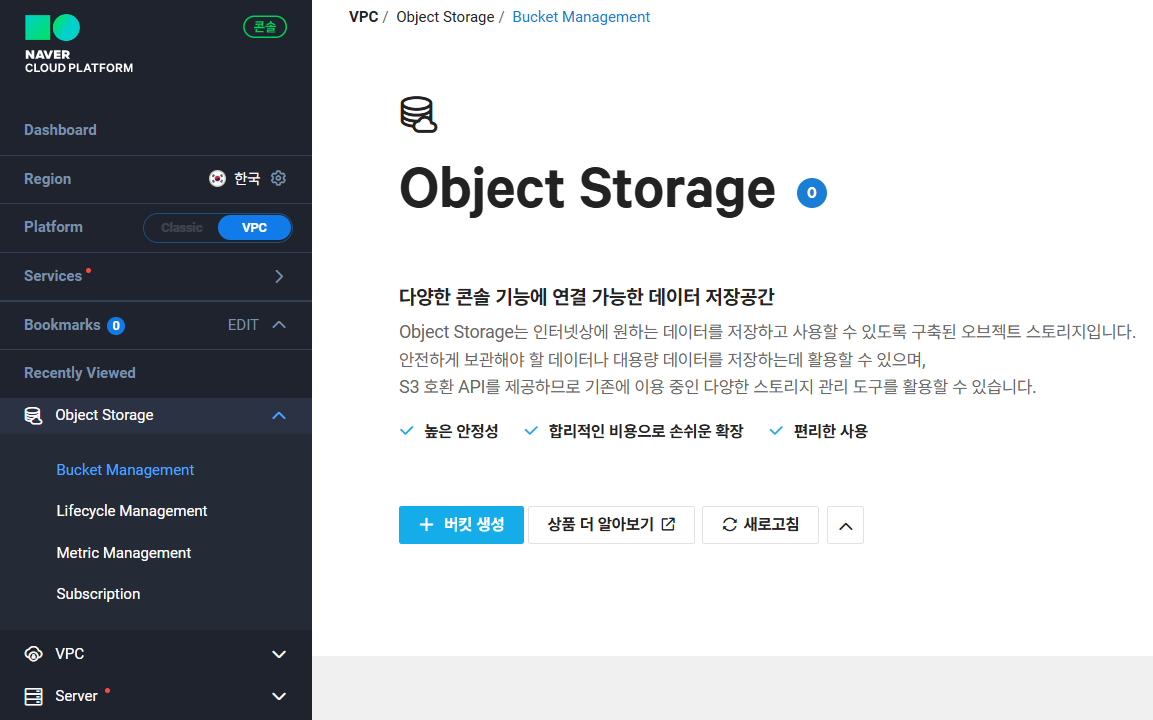Click the large Object Storage database icon
Screen dimensions: 1153x720
click(x=418, y=115)
